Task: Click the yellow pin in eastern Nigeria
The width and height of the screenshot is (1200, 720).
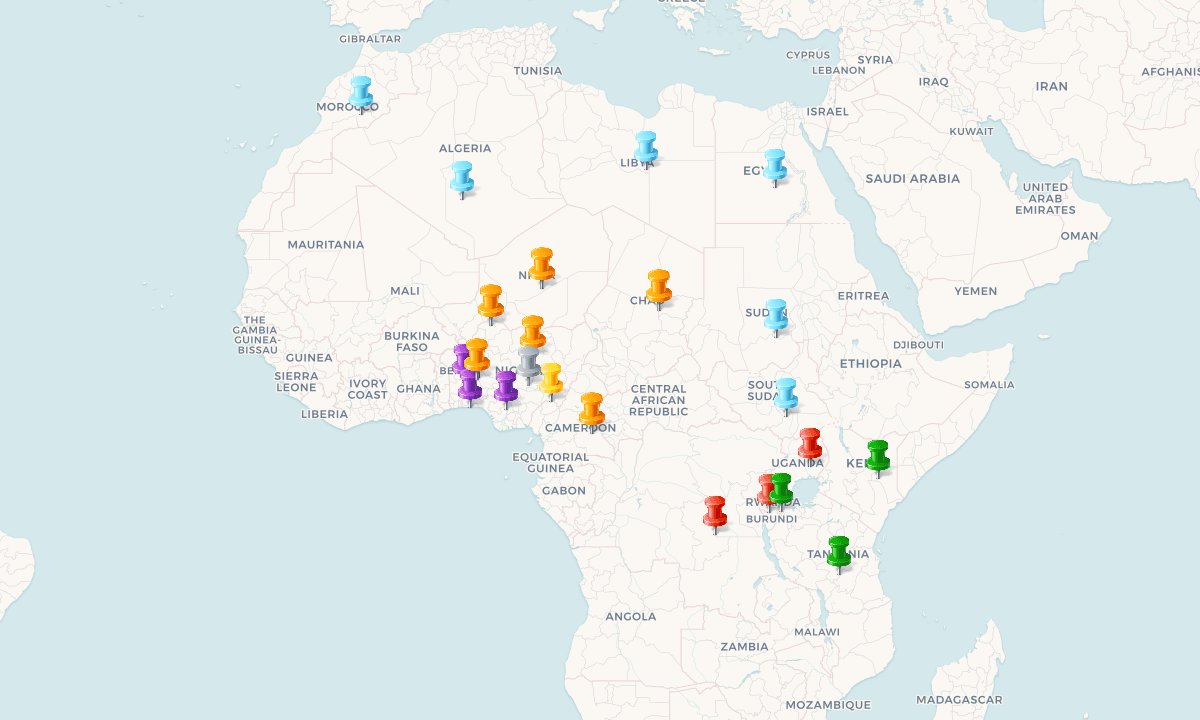Action: point(551,378)
